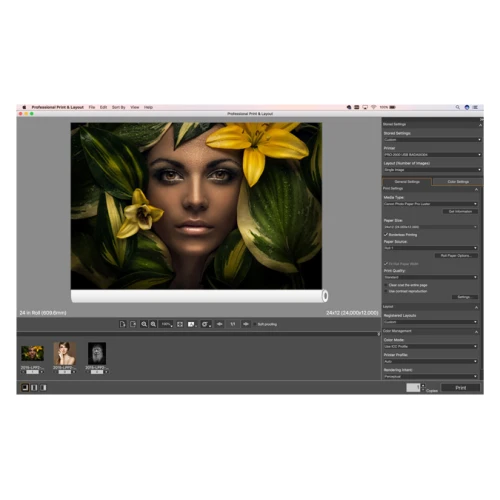Increase copies for the second thumbnail
The width and height of the screenshot is (500, 500).
click(74, 372)
